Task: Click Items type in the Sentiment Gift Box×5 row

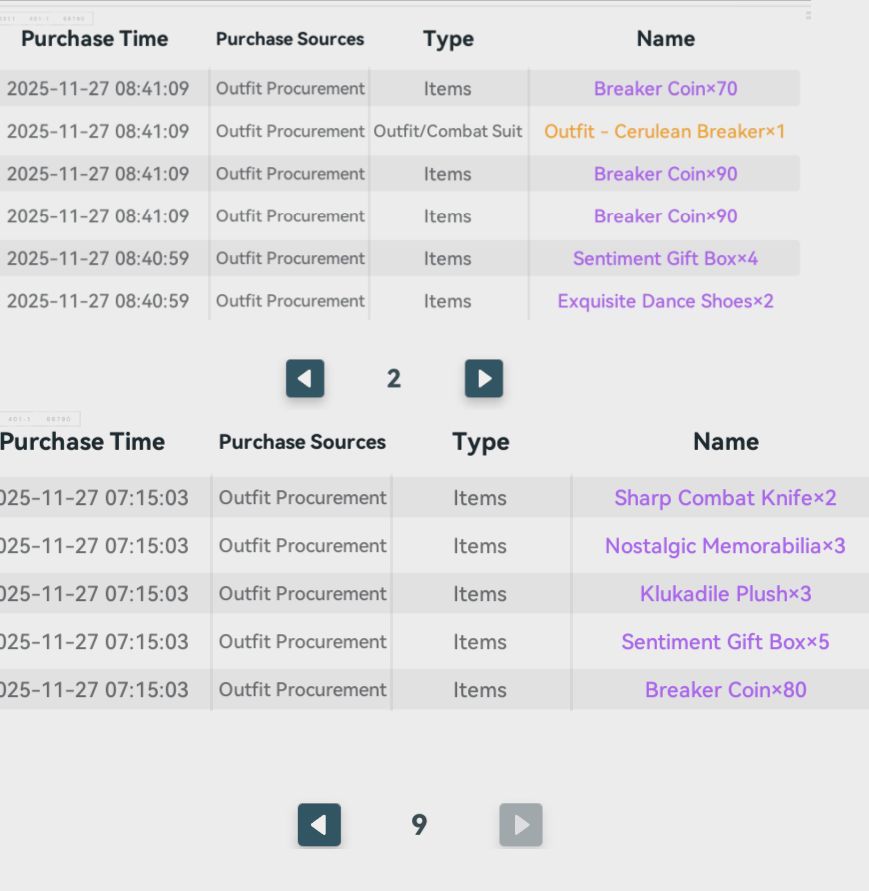Action: pos(480,642)
